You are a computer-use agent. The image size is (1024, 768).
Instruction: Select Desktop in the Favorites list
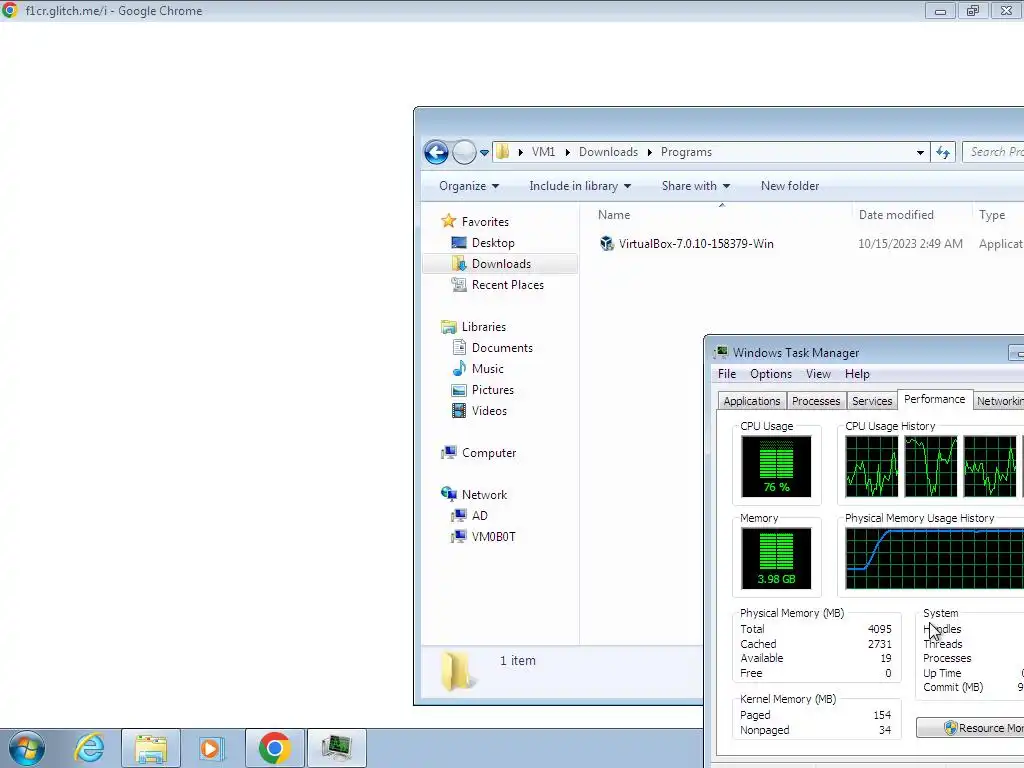tap(493, 243)
